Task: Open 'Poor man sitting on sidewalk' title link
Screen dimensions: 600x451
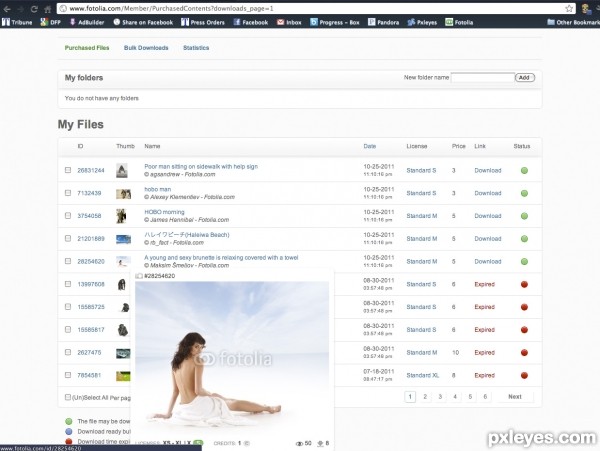Action: (201, 166)
